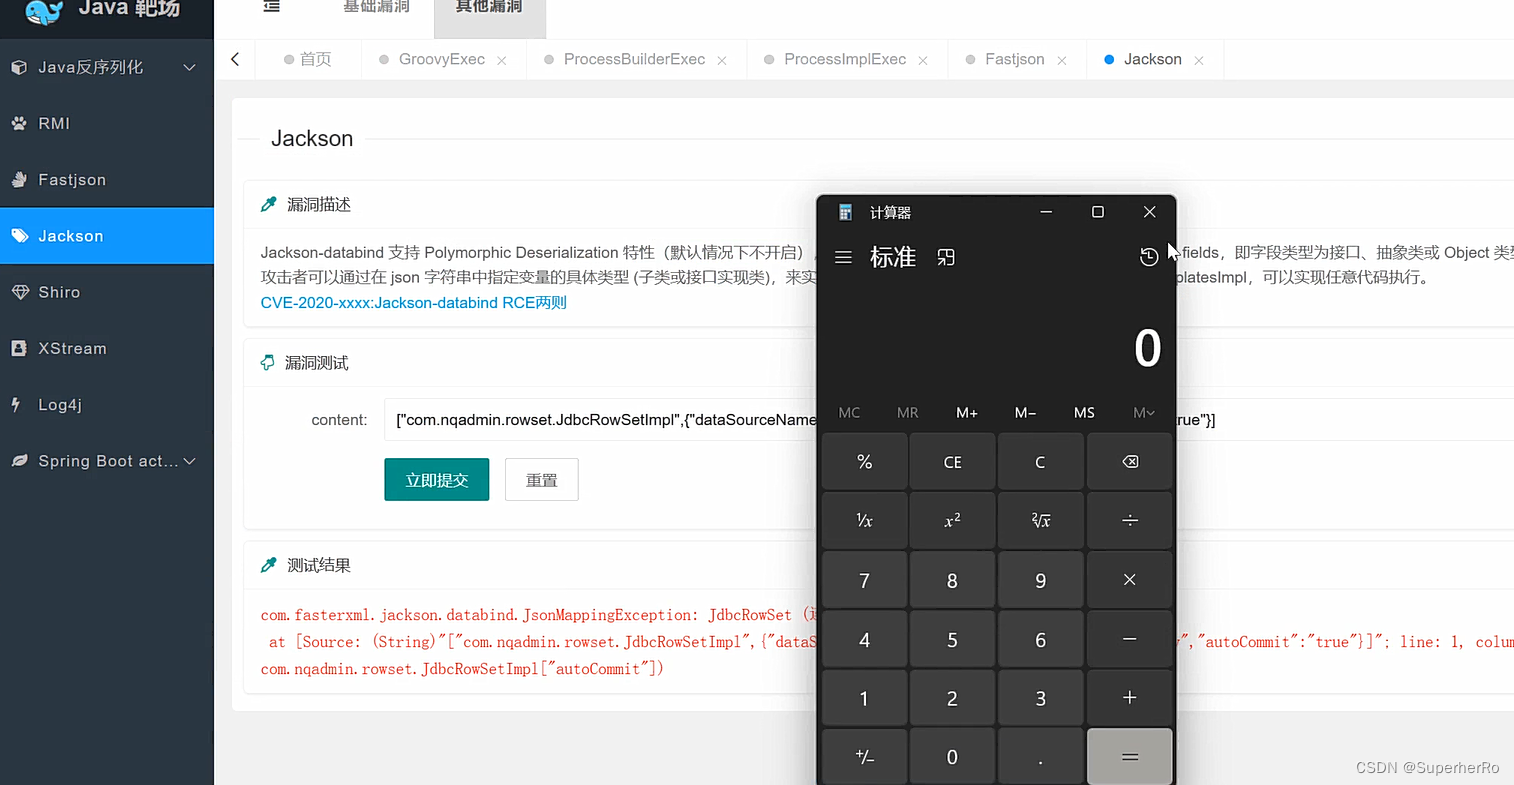Screen dimensions: 1514x785
Task: Click the calculator M− memory button
Action: (x=1025, y=412)
